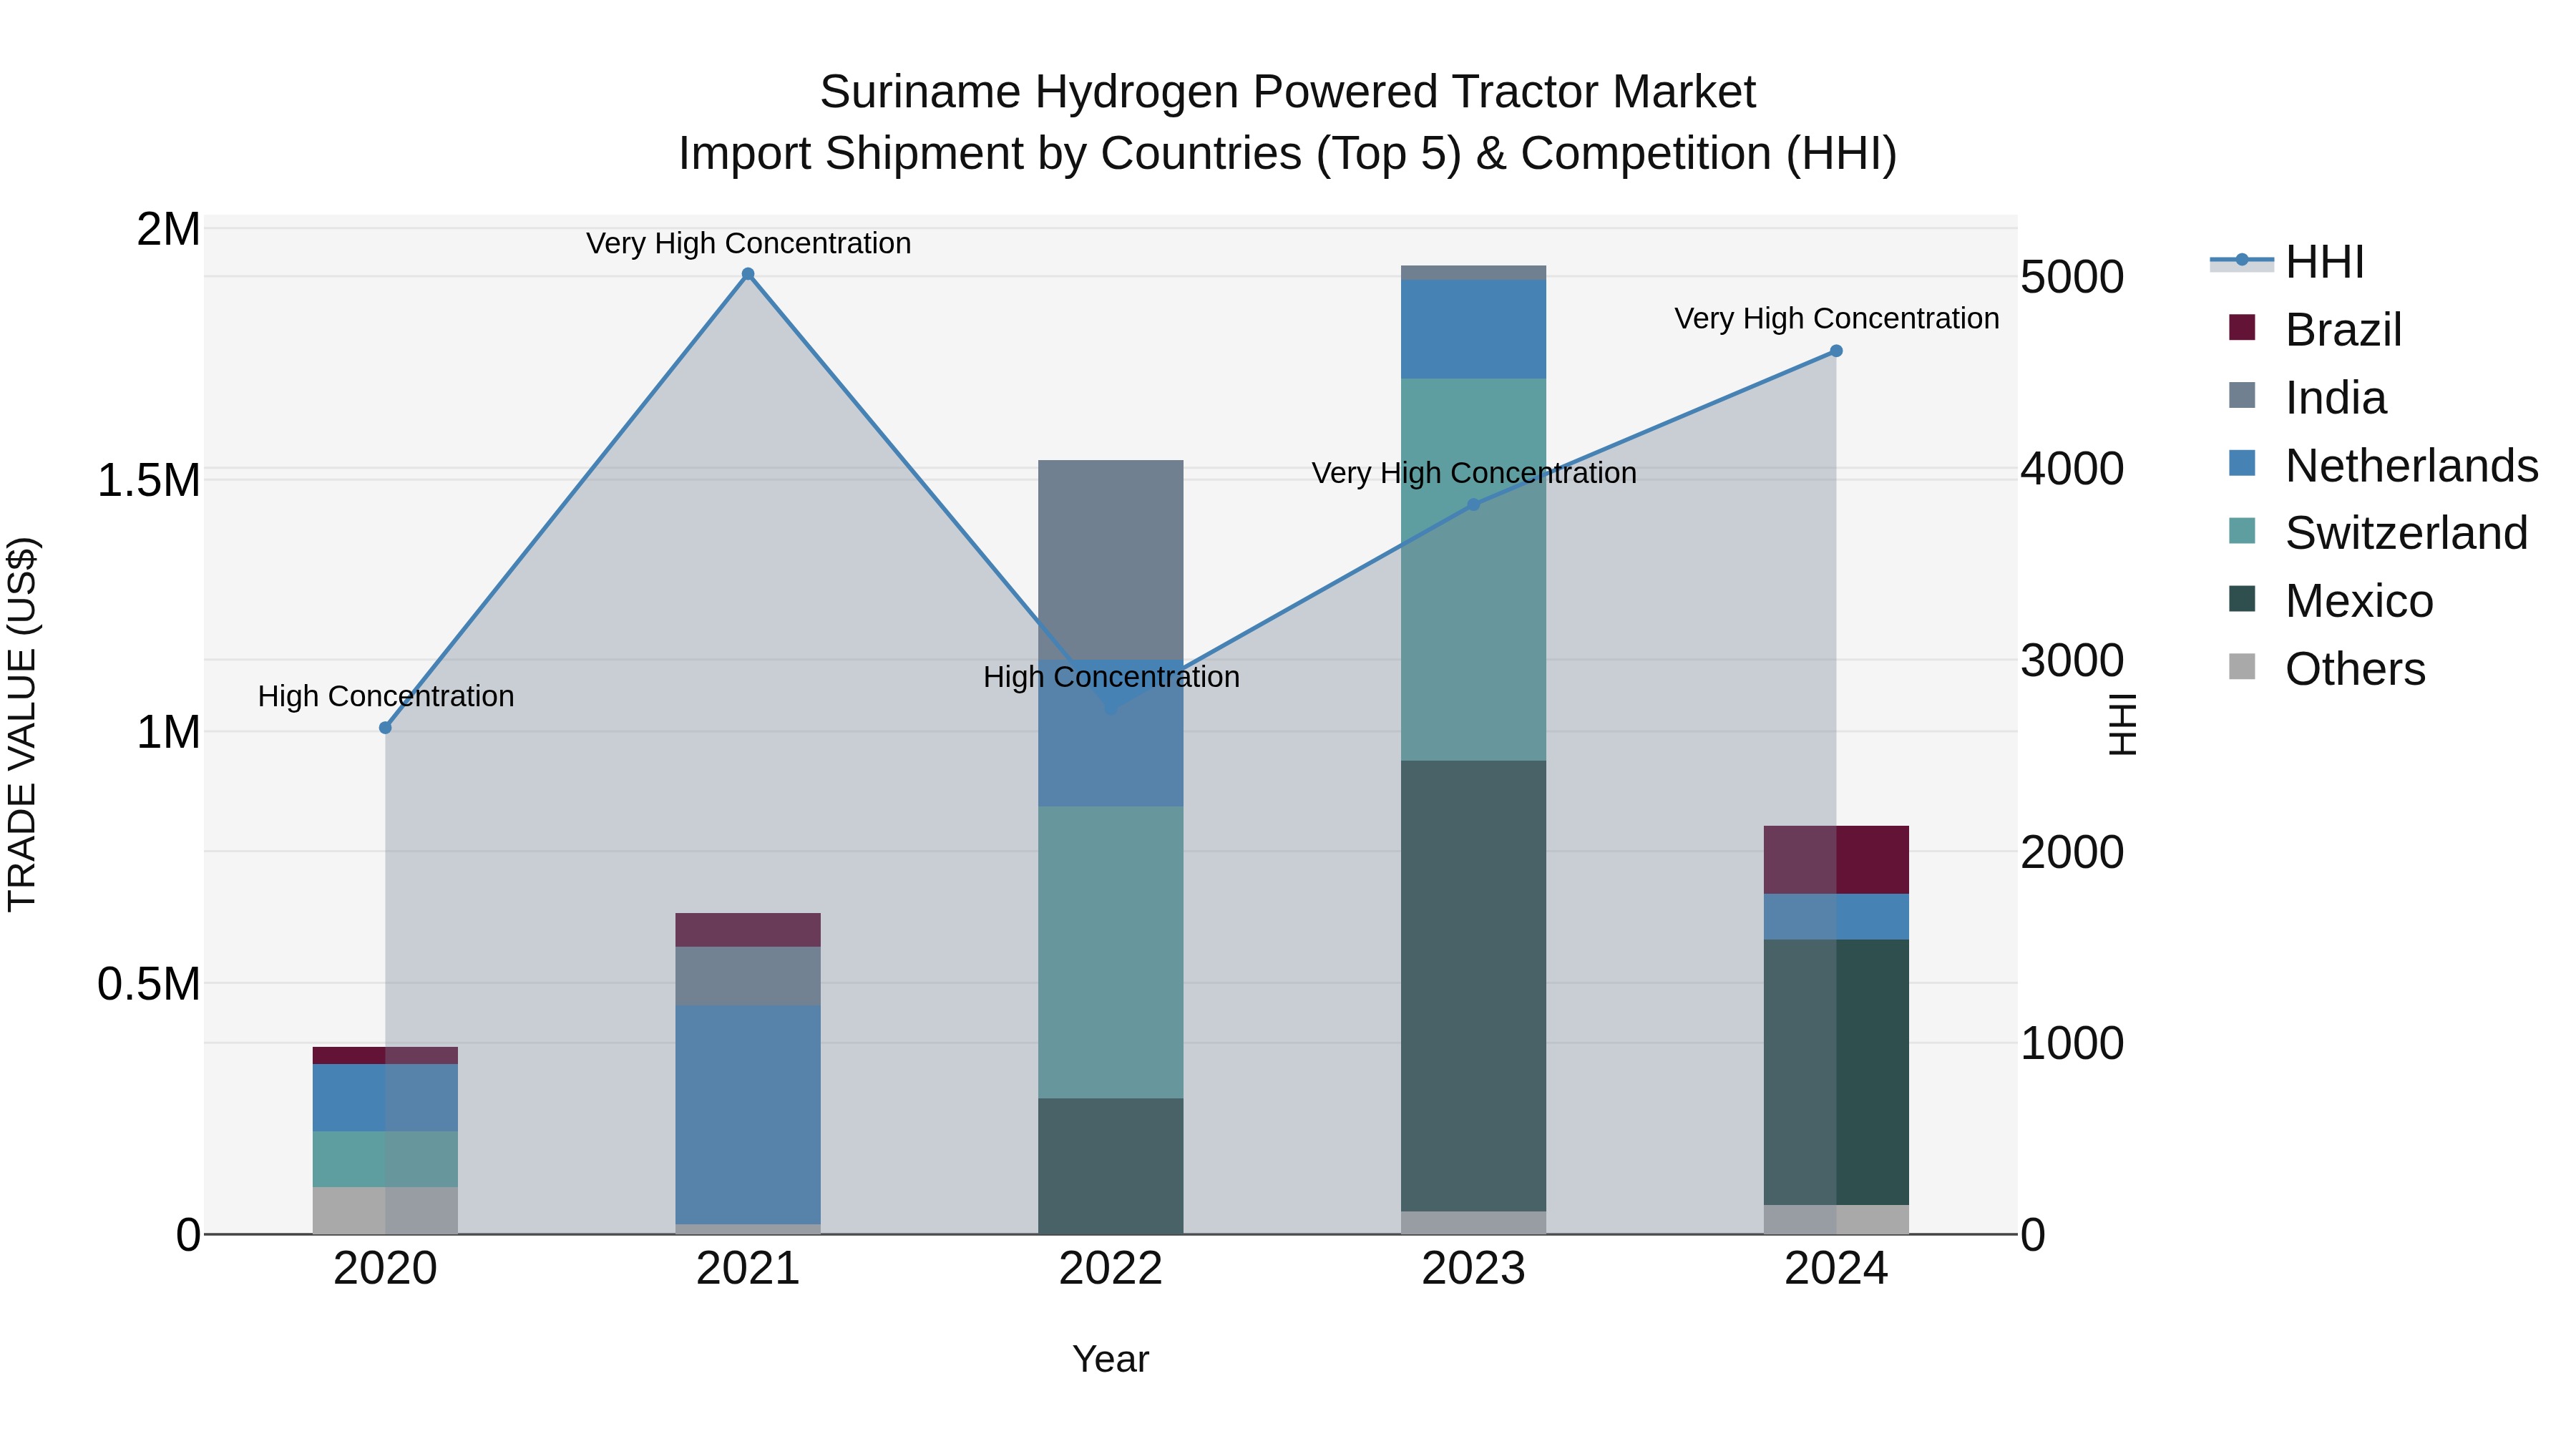Toggle the Mexico legend entry

click(x=2331, y=600)
